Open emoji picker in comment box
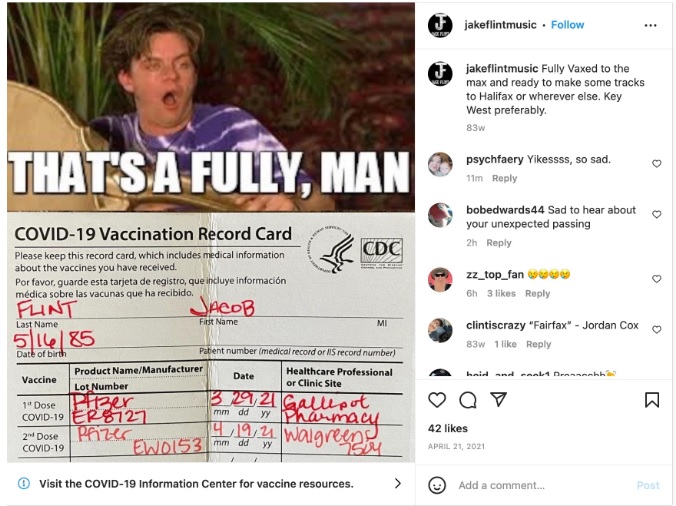The width and height of the screenshot is (676, 506). pos(437,485)
